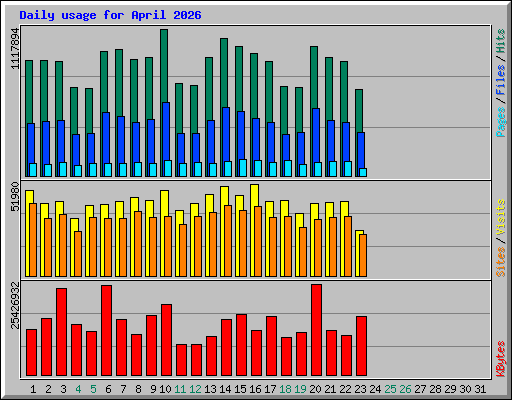Viewport: 512px width, 400px height.
Task: Click day 12 weekend label on axis
Action: (195, 389)
